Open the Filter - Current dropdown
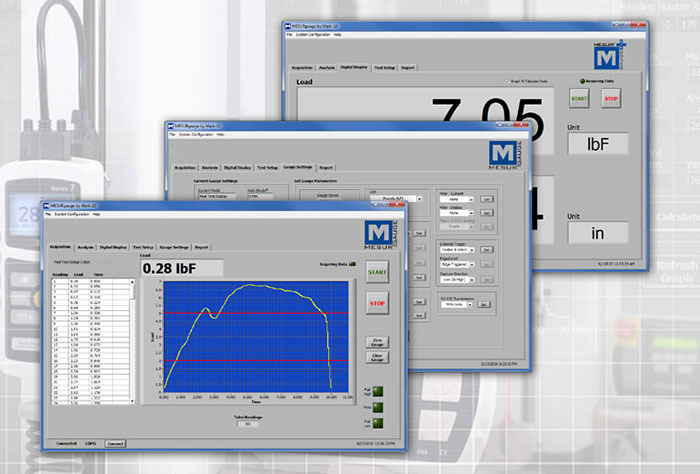700x474 pixels. point(457,200)
